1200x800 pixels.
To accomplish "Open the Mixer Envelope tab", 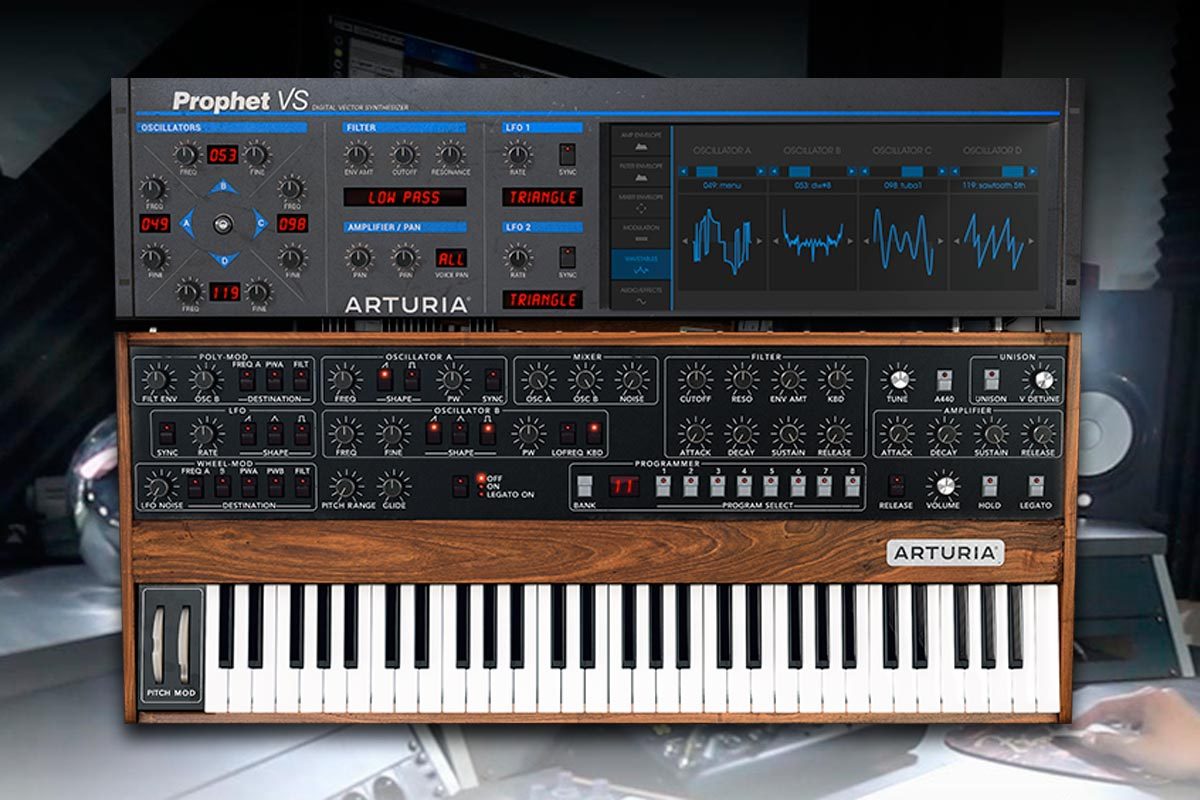I will [x=640, y=201].
